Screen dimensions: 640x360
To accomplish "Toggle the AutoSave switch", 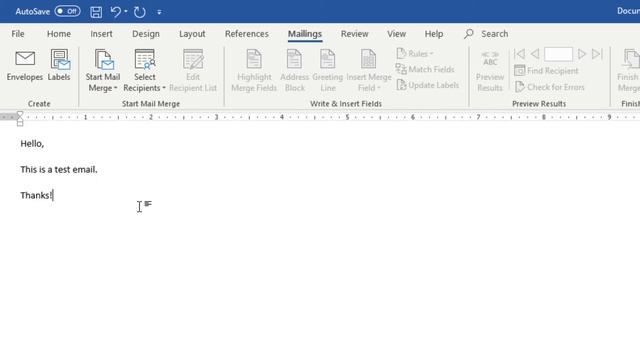I will point(67,11).
